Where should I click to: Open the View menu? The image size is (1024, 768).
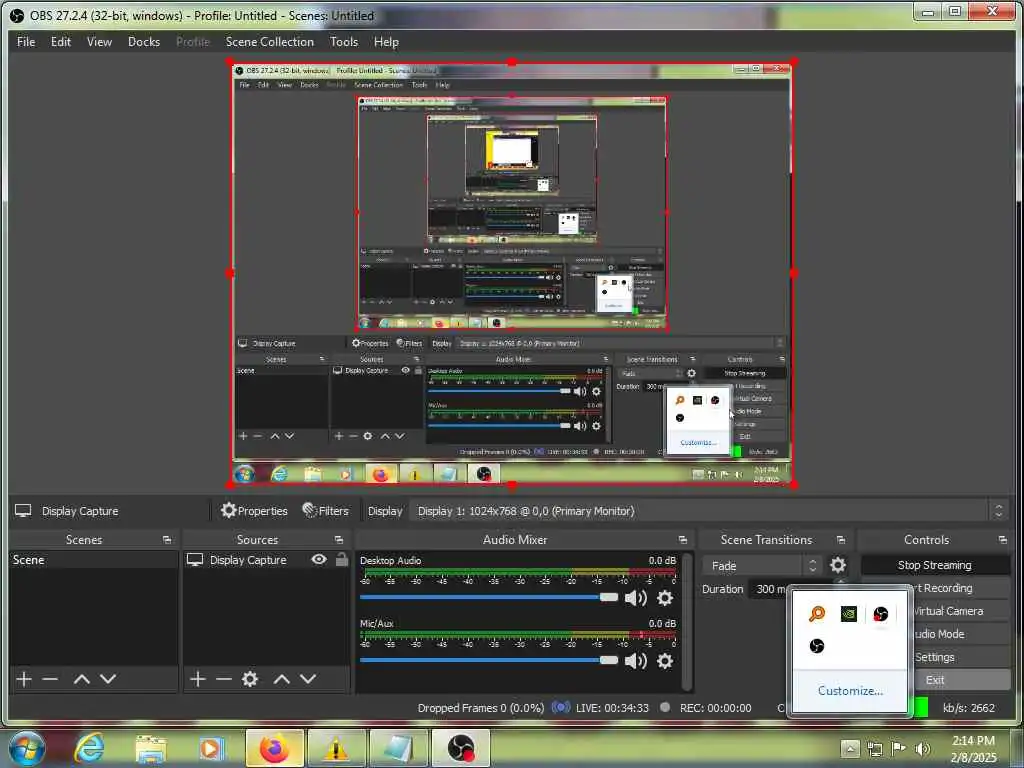pyautogui.click(x=99, y=42)
